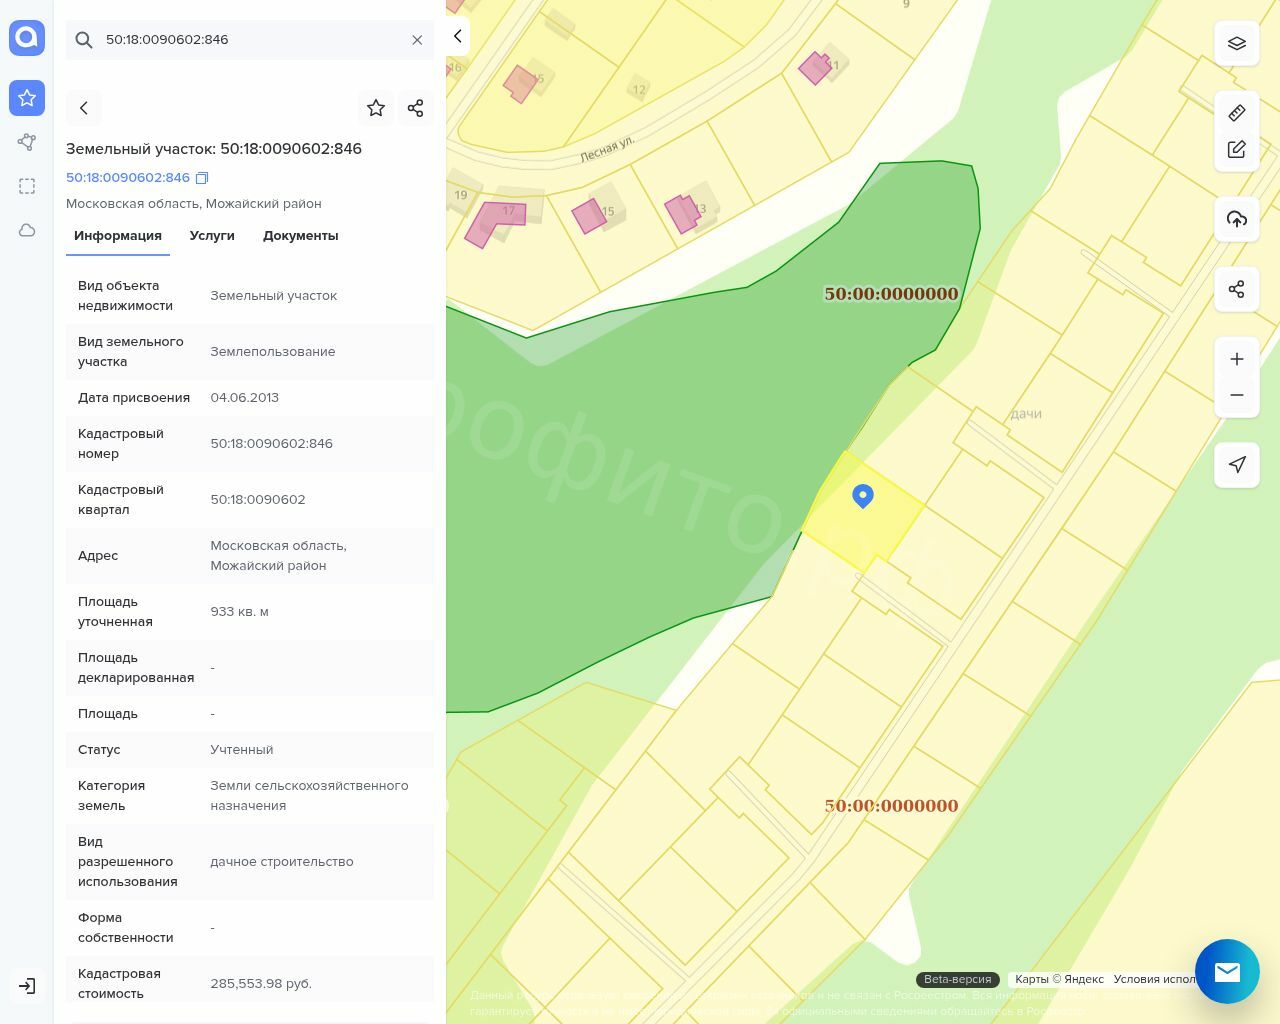Open the map layers panel
This screenshot has width=1280, height=1024.
[1237, 43]
